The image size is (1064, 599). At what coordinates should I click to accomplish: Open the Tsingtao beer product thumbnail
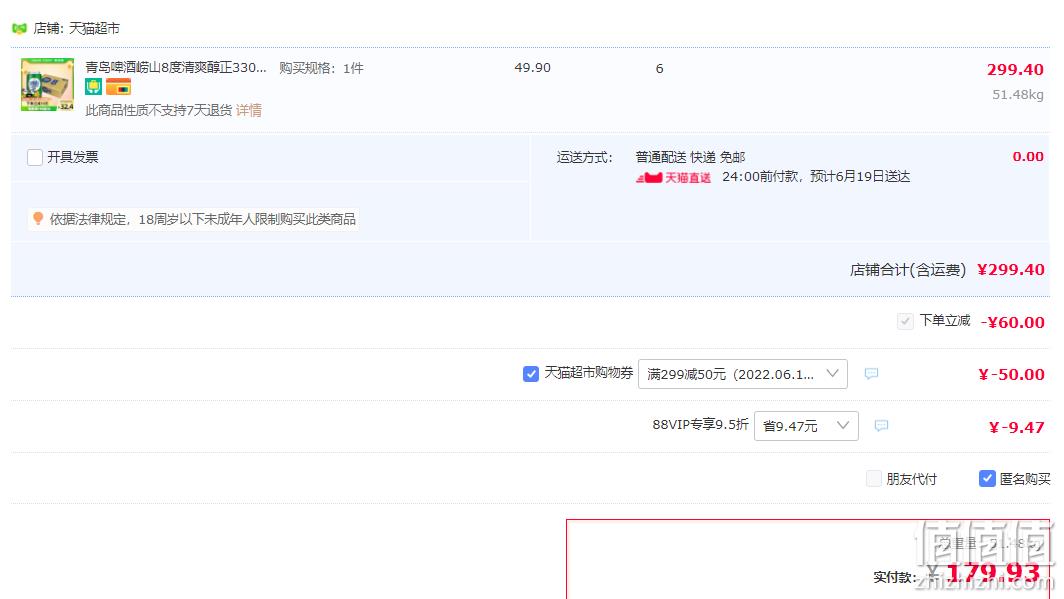[x=48, y=85]
